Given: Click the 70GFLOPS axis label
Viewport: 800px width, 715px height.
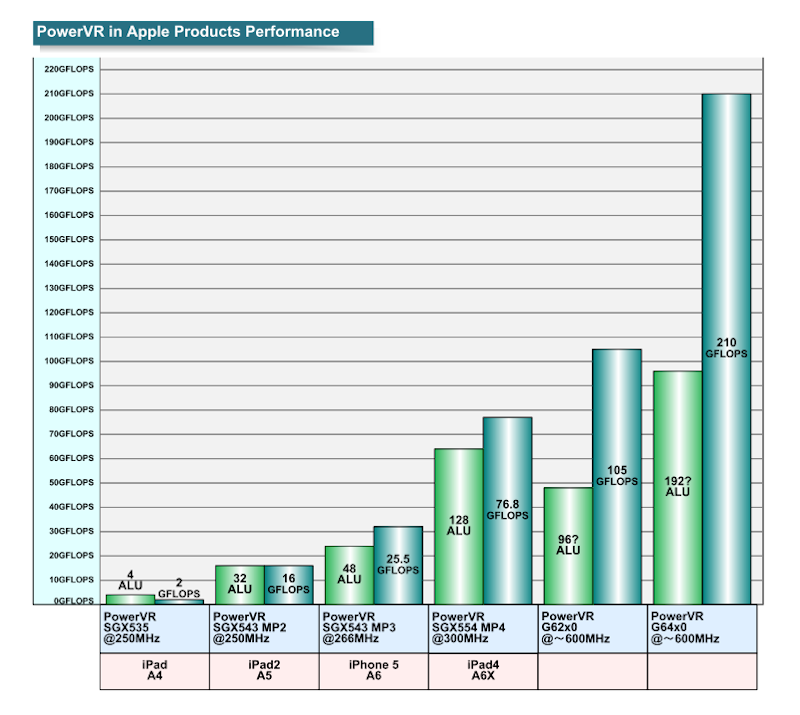Looking at the screenshot, I should (71, 434).
